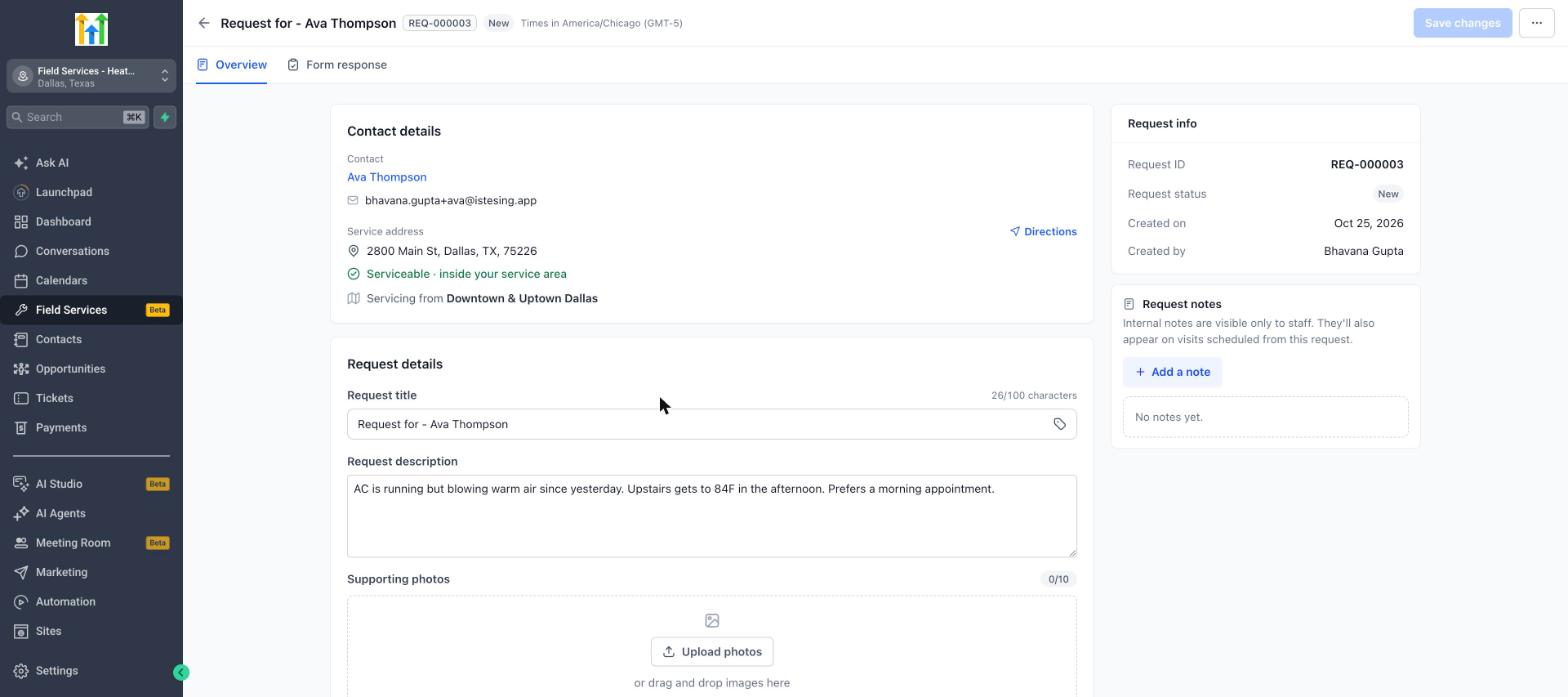
Task: Click the Request title input field
Action: point(712,424)
